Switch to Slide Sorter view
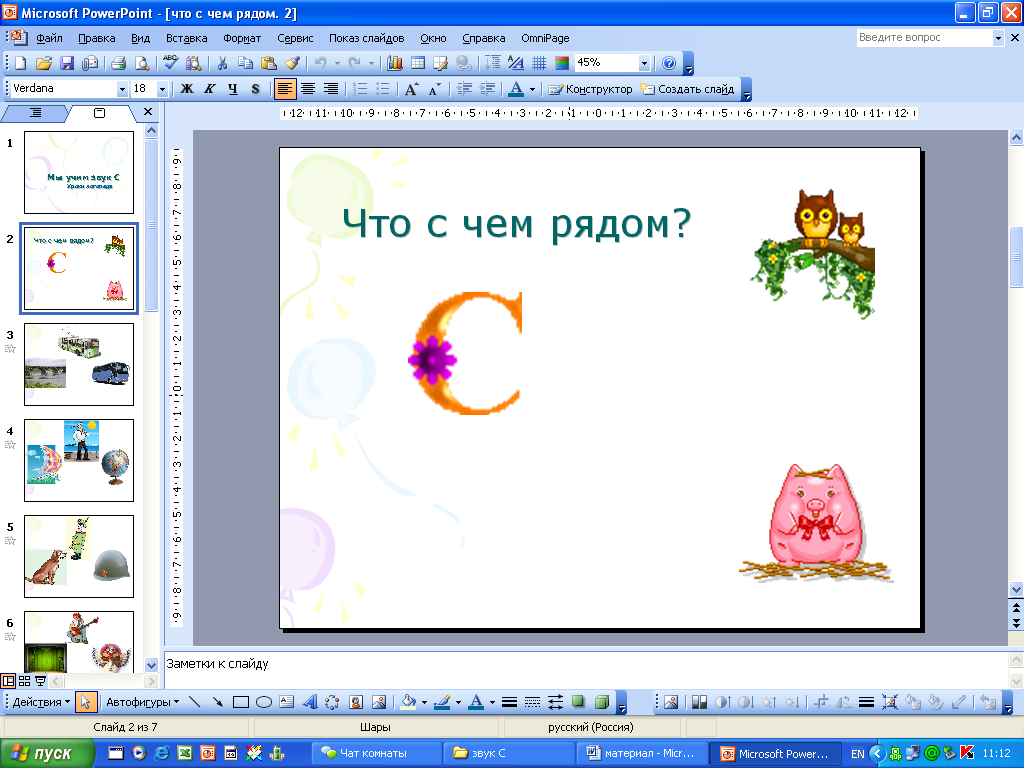 click(25, 681)
